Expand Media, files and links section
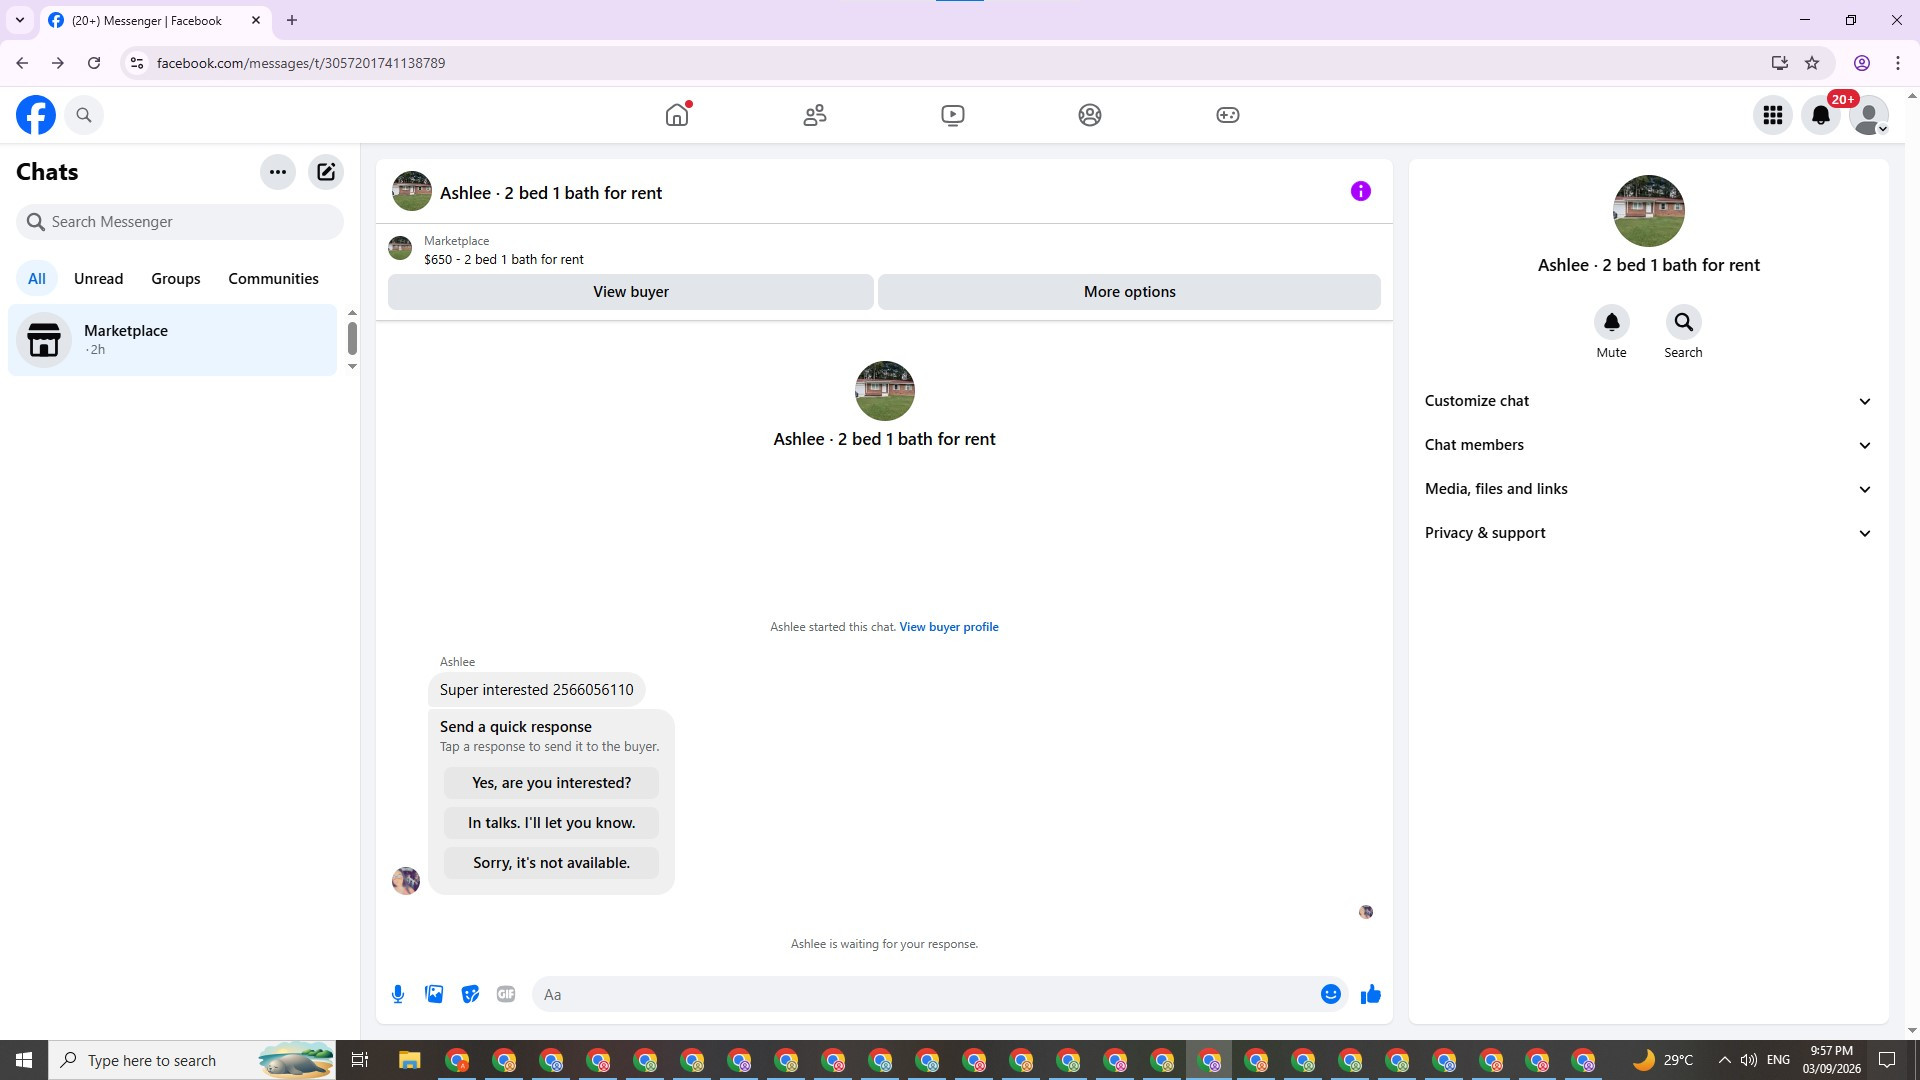The image size is (1920, 1080). click(1648, 489)
